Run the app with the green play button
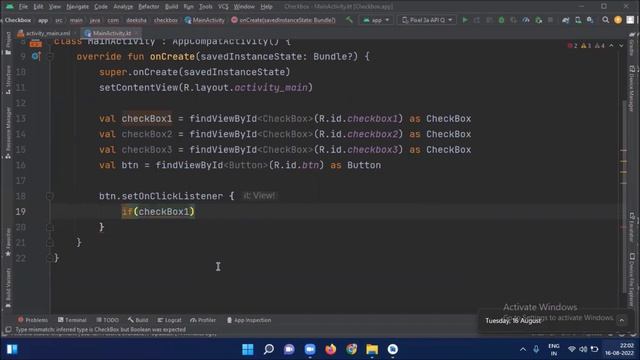Viewport: 640px width, 360px height. coord(464,20)
